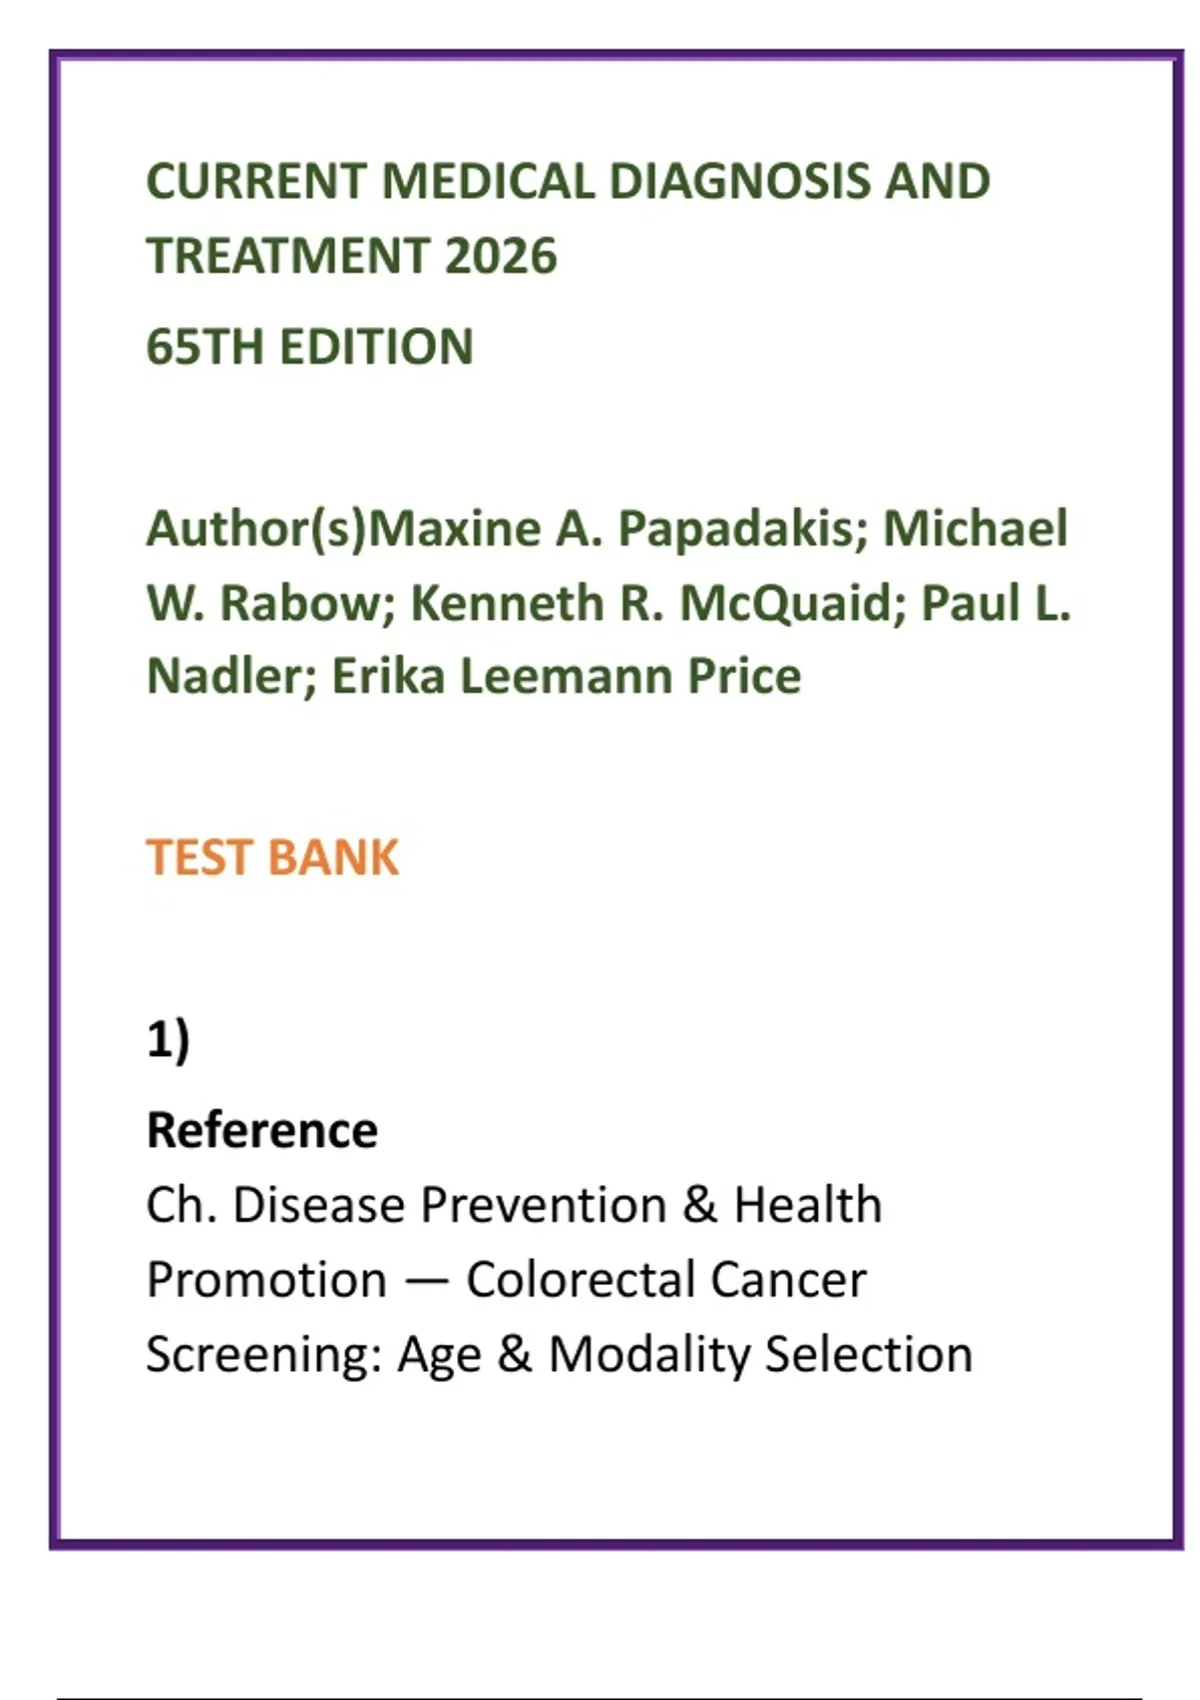The image size is (1200, 1700).
Task: Click the words Modality Selection
Action: [760, 1355]
